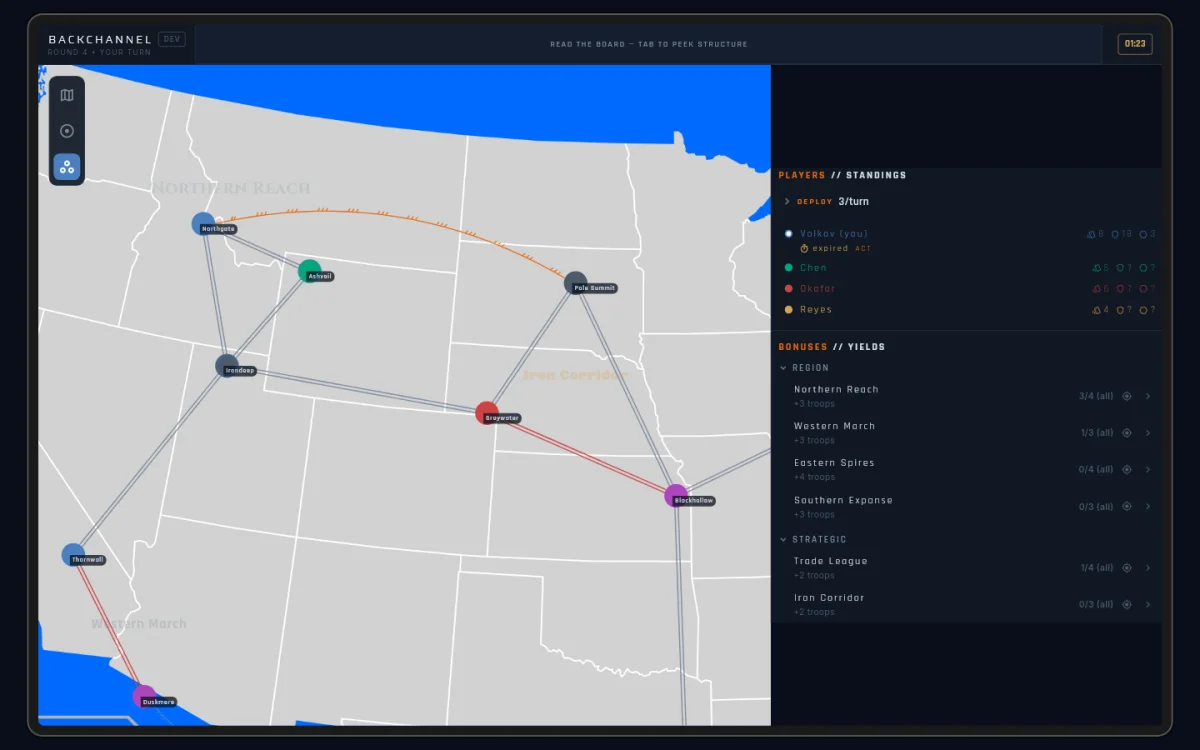Locate Iron Corridor with its target icon
This screenshot has height=750, width=1200.
(x=1127, y=605)
